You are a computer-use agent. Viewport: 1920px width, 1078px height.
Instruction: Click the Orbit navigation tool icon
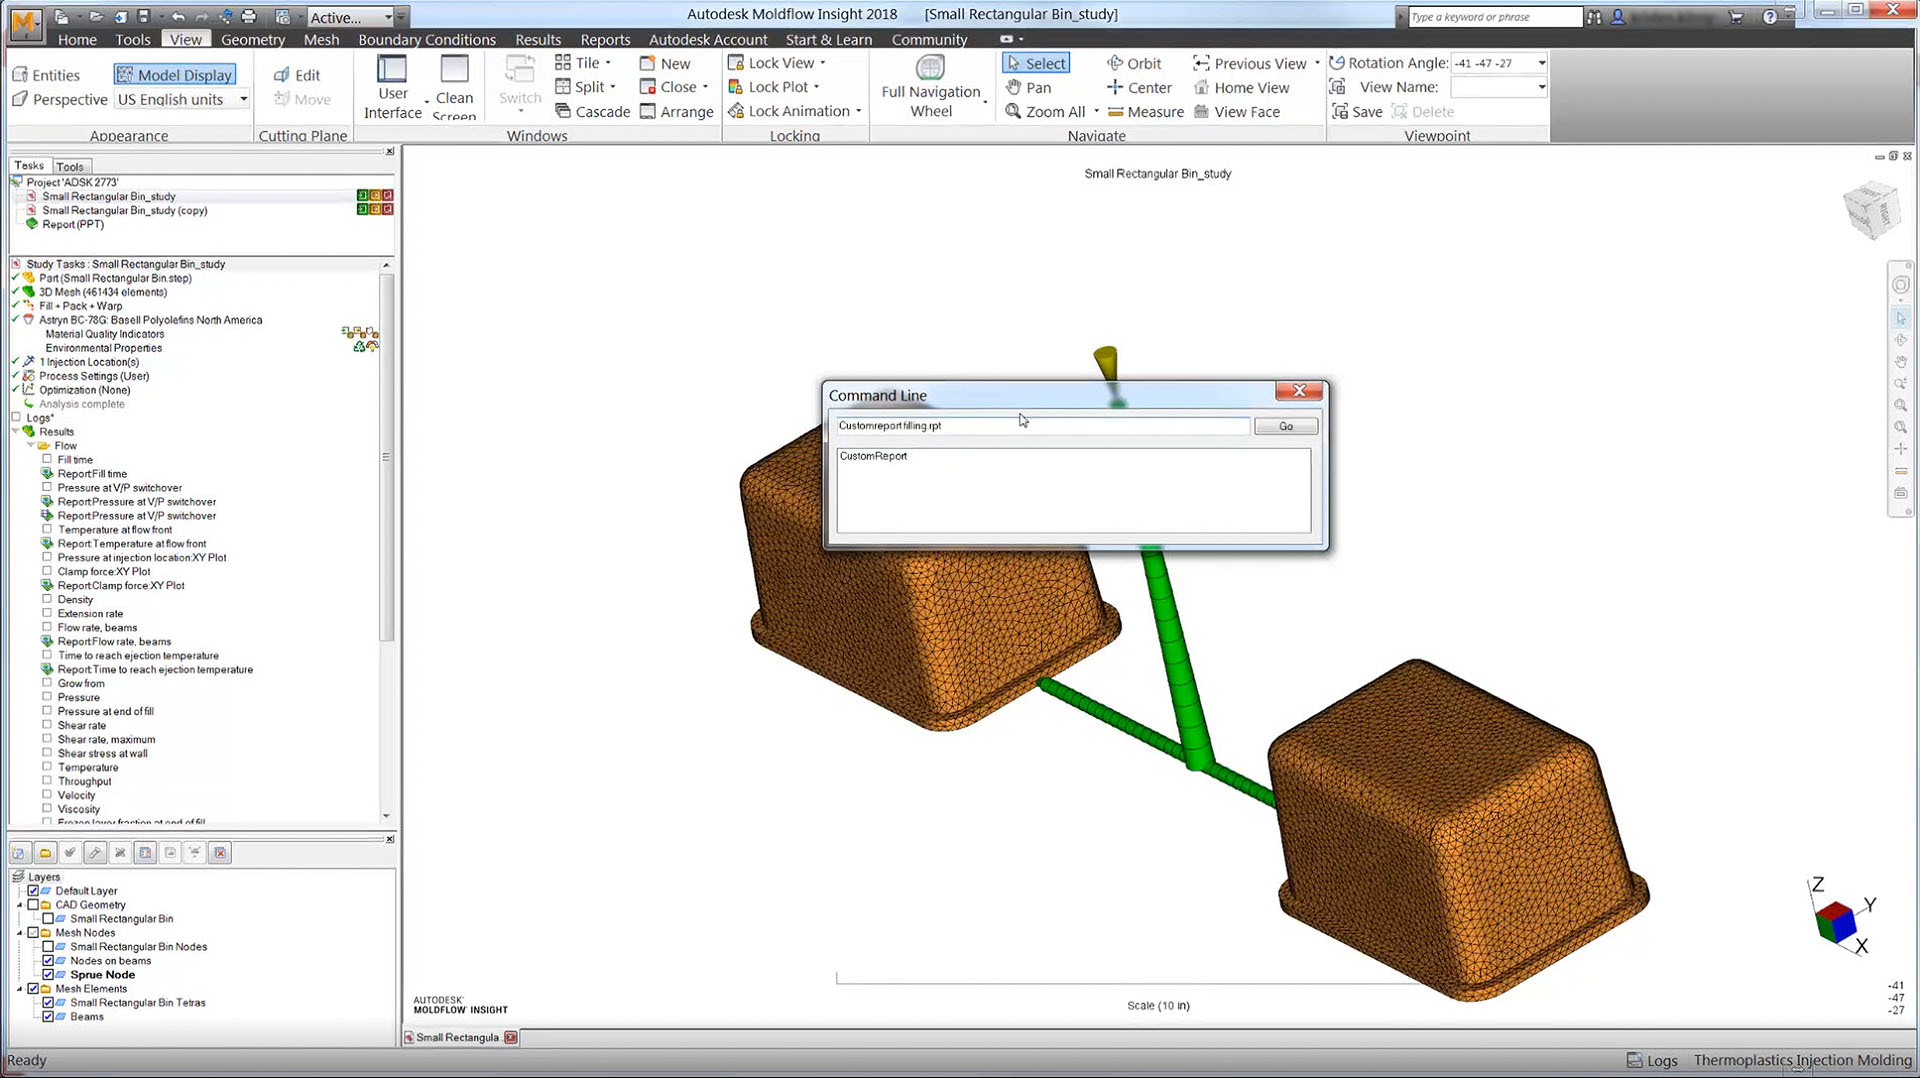pyautogui.click(x=1115, y=63)
